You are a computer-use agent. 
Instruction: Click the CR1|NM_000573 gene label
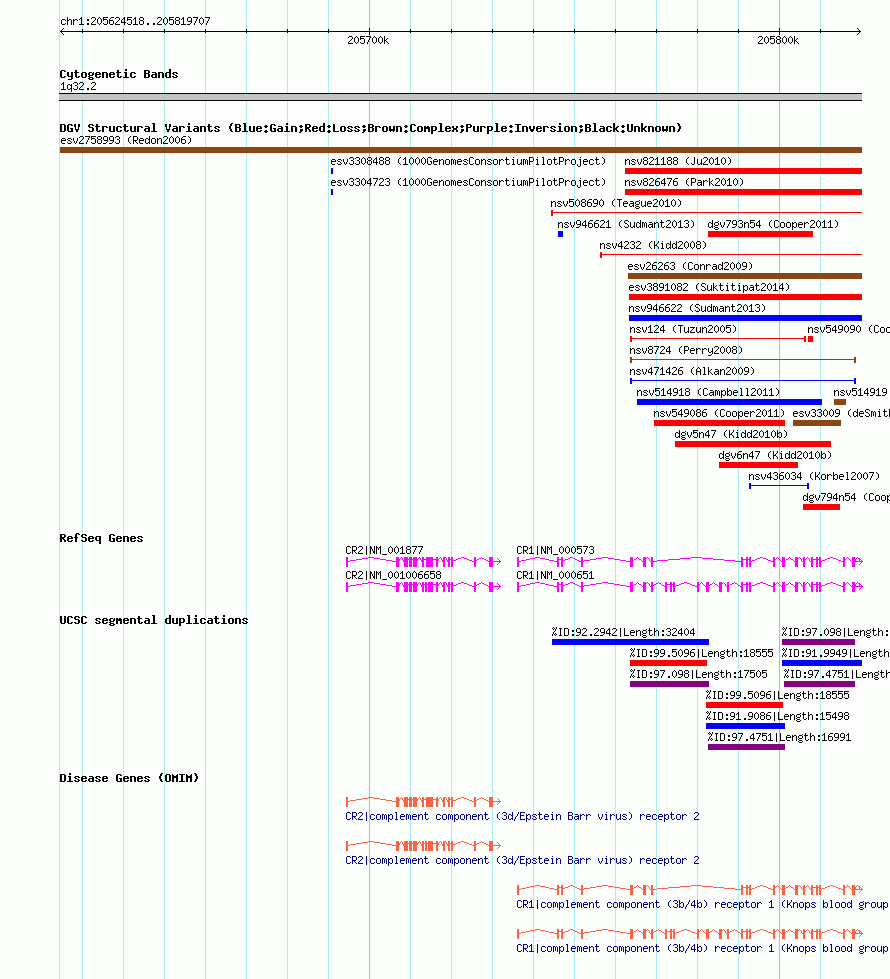555,550
